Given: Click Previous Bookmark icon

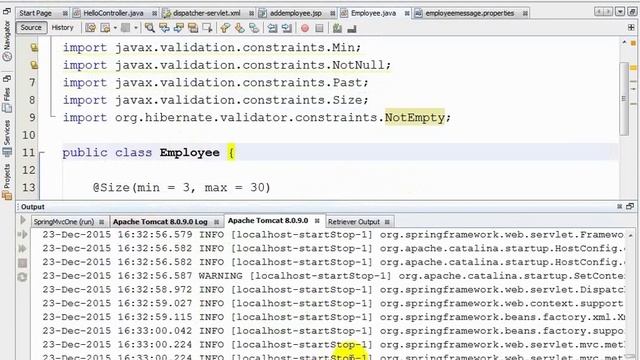Looking at the screenshot, I should pos(225,28).
